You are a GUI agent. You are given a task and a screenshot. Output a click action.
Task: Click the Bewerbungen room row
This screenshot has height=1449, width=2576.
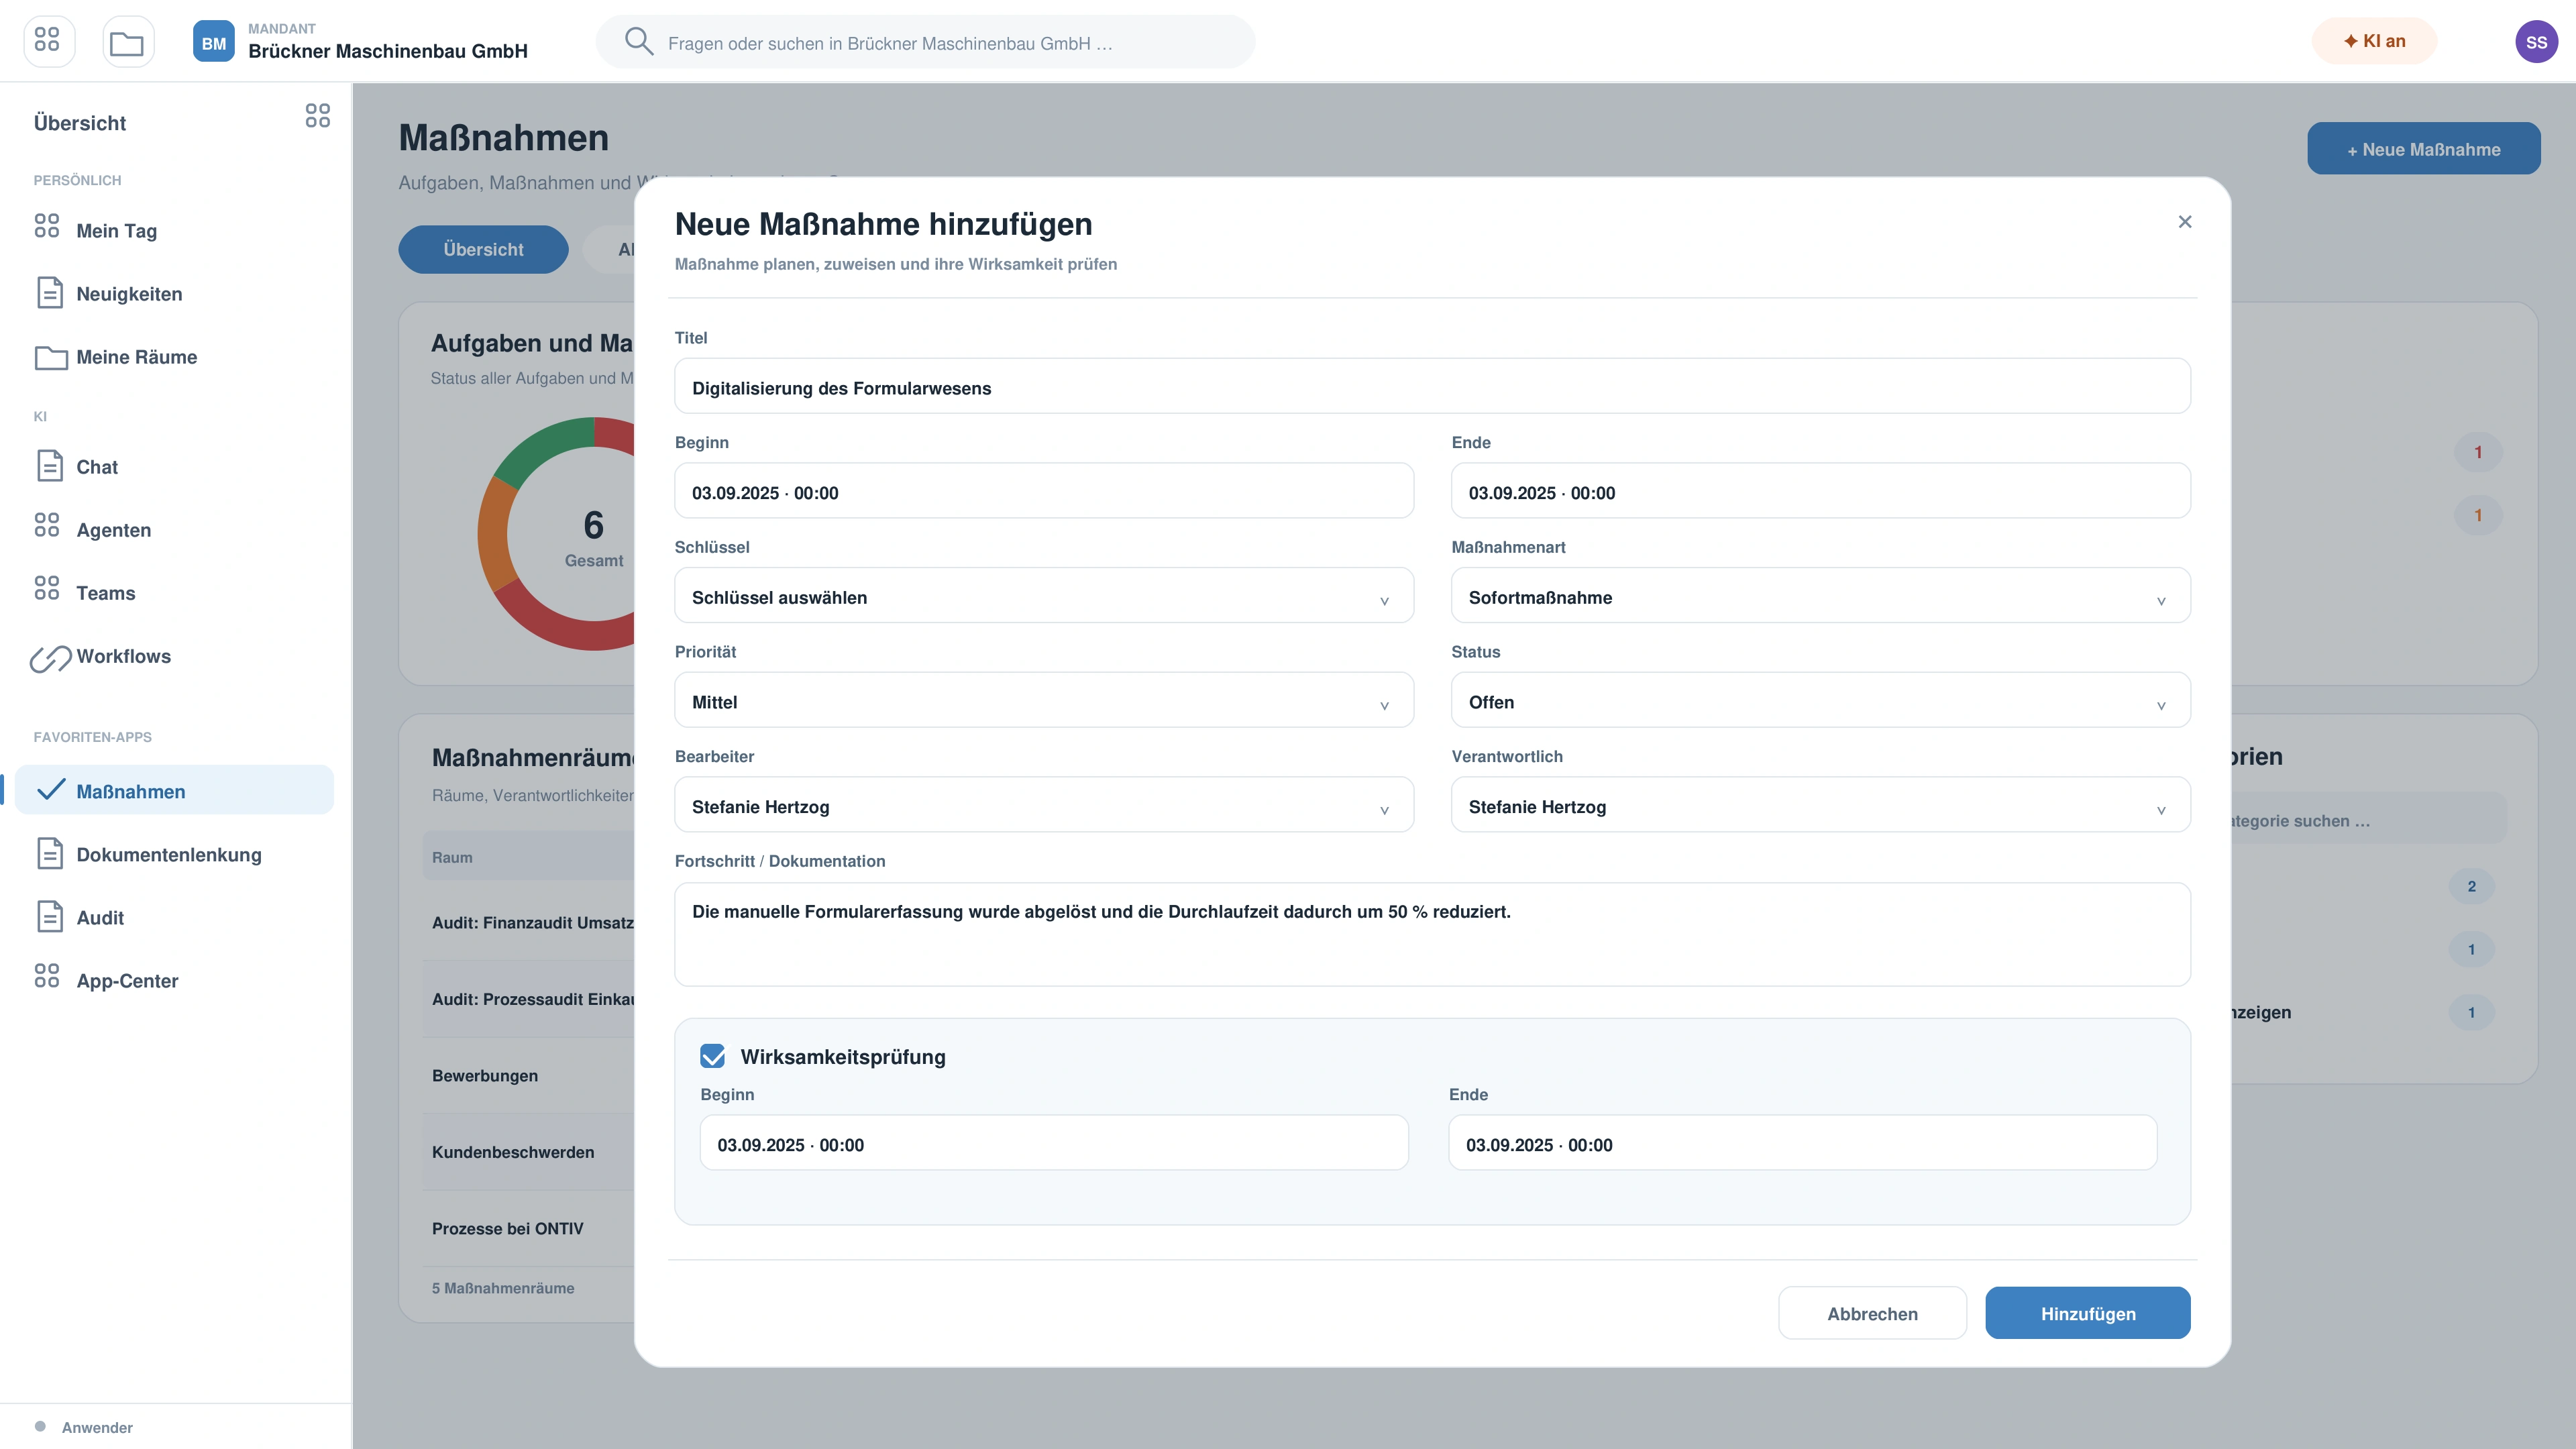point(528,1076)
